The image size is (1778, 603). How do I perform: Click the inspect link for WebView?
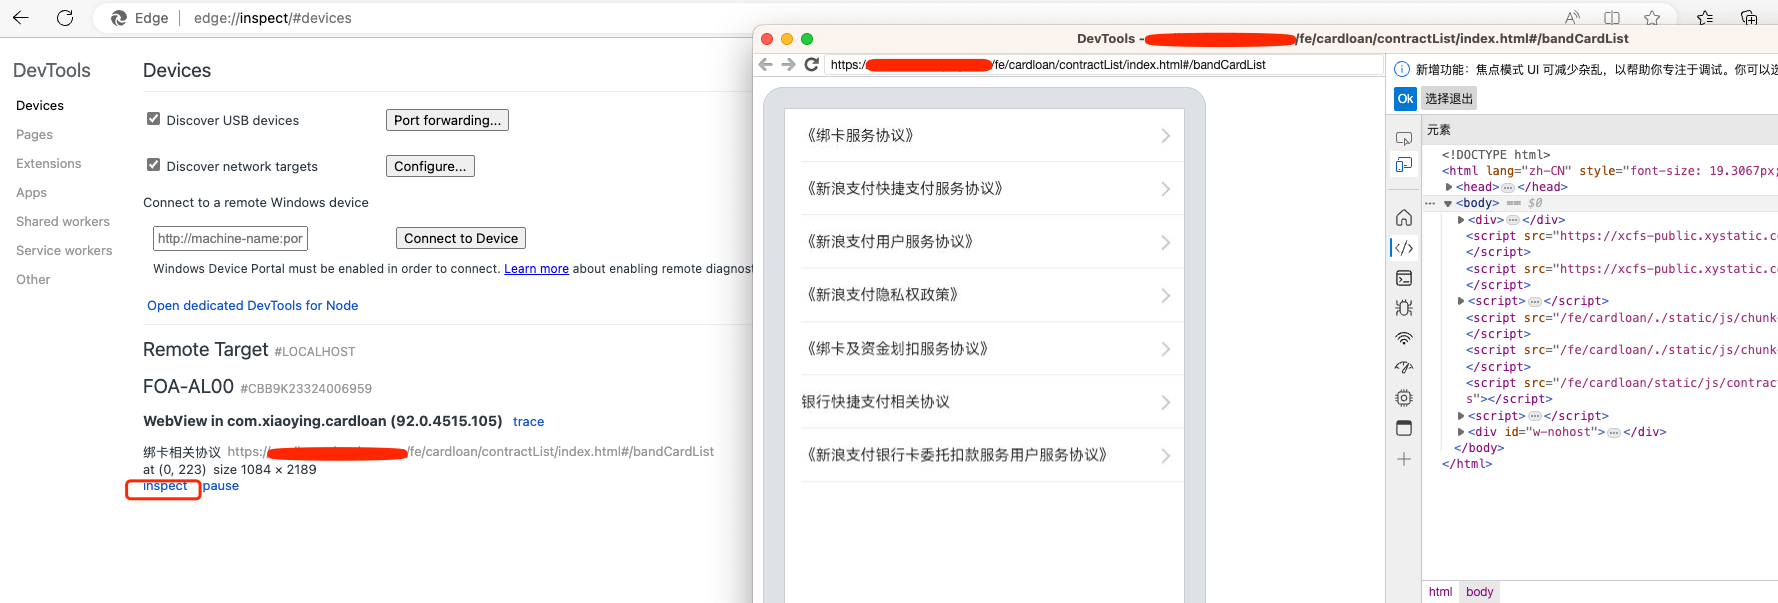pyautogui.click(x=165, y=486)
